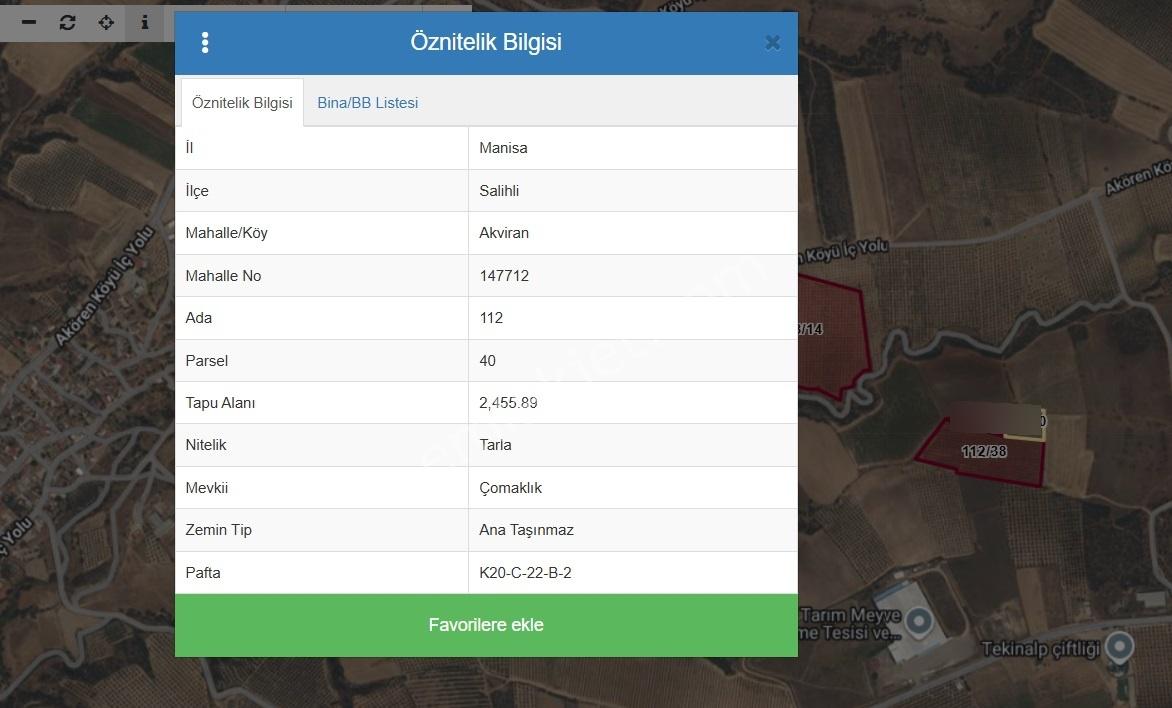Click the Tapu Alanı value 2,455.89

click(508, 403)
